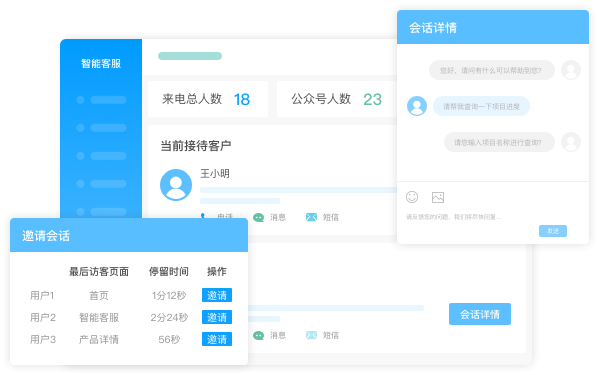Screen dimensions: 599x375
Task: Click the lower 短信 envelope icon
Action: pos(311,335)
